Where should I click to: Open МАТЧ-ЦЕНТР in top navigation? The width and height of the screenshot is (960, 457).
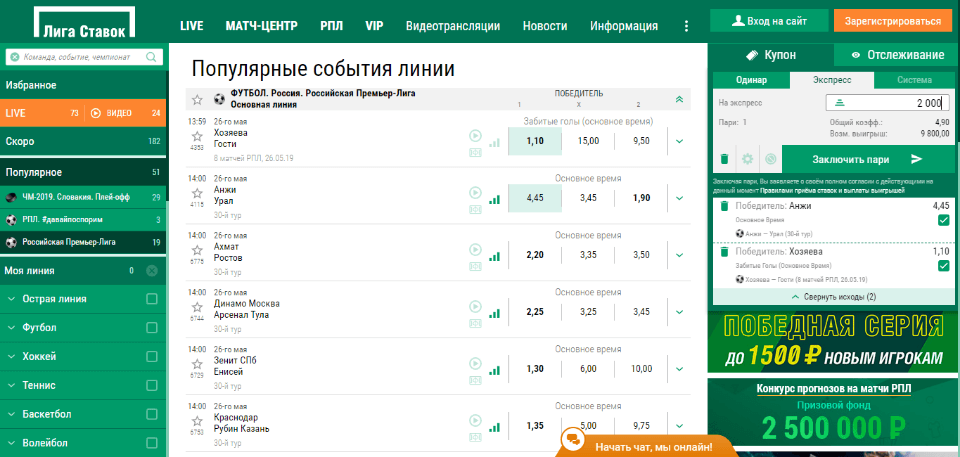coord(261,26)
